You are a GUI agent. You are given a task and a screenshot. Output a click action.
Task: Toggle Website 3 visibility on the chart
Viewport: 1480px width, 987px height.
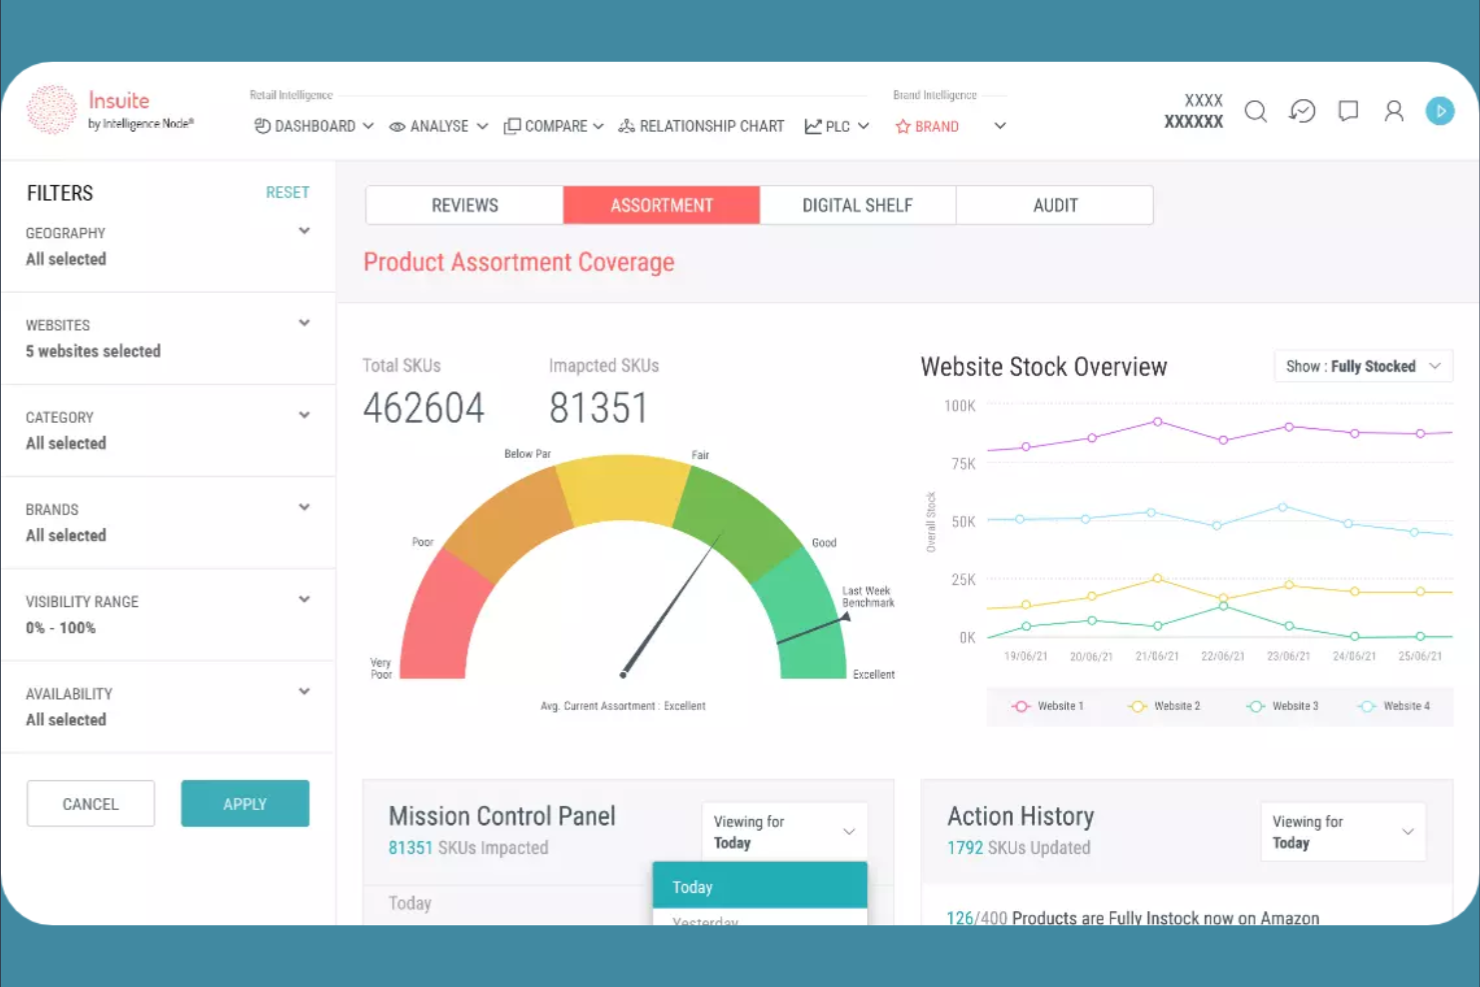pyautogui.click(x=1283, y=705)
